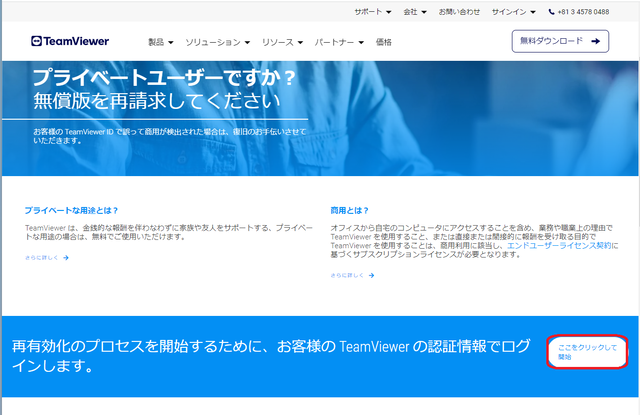
Task: Open the お問い合わせ link
Action: coord(459,12)
